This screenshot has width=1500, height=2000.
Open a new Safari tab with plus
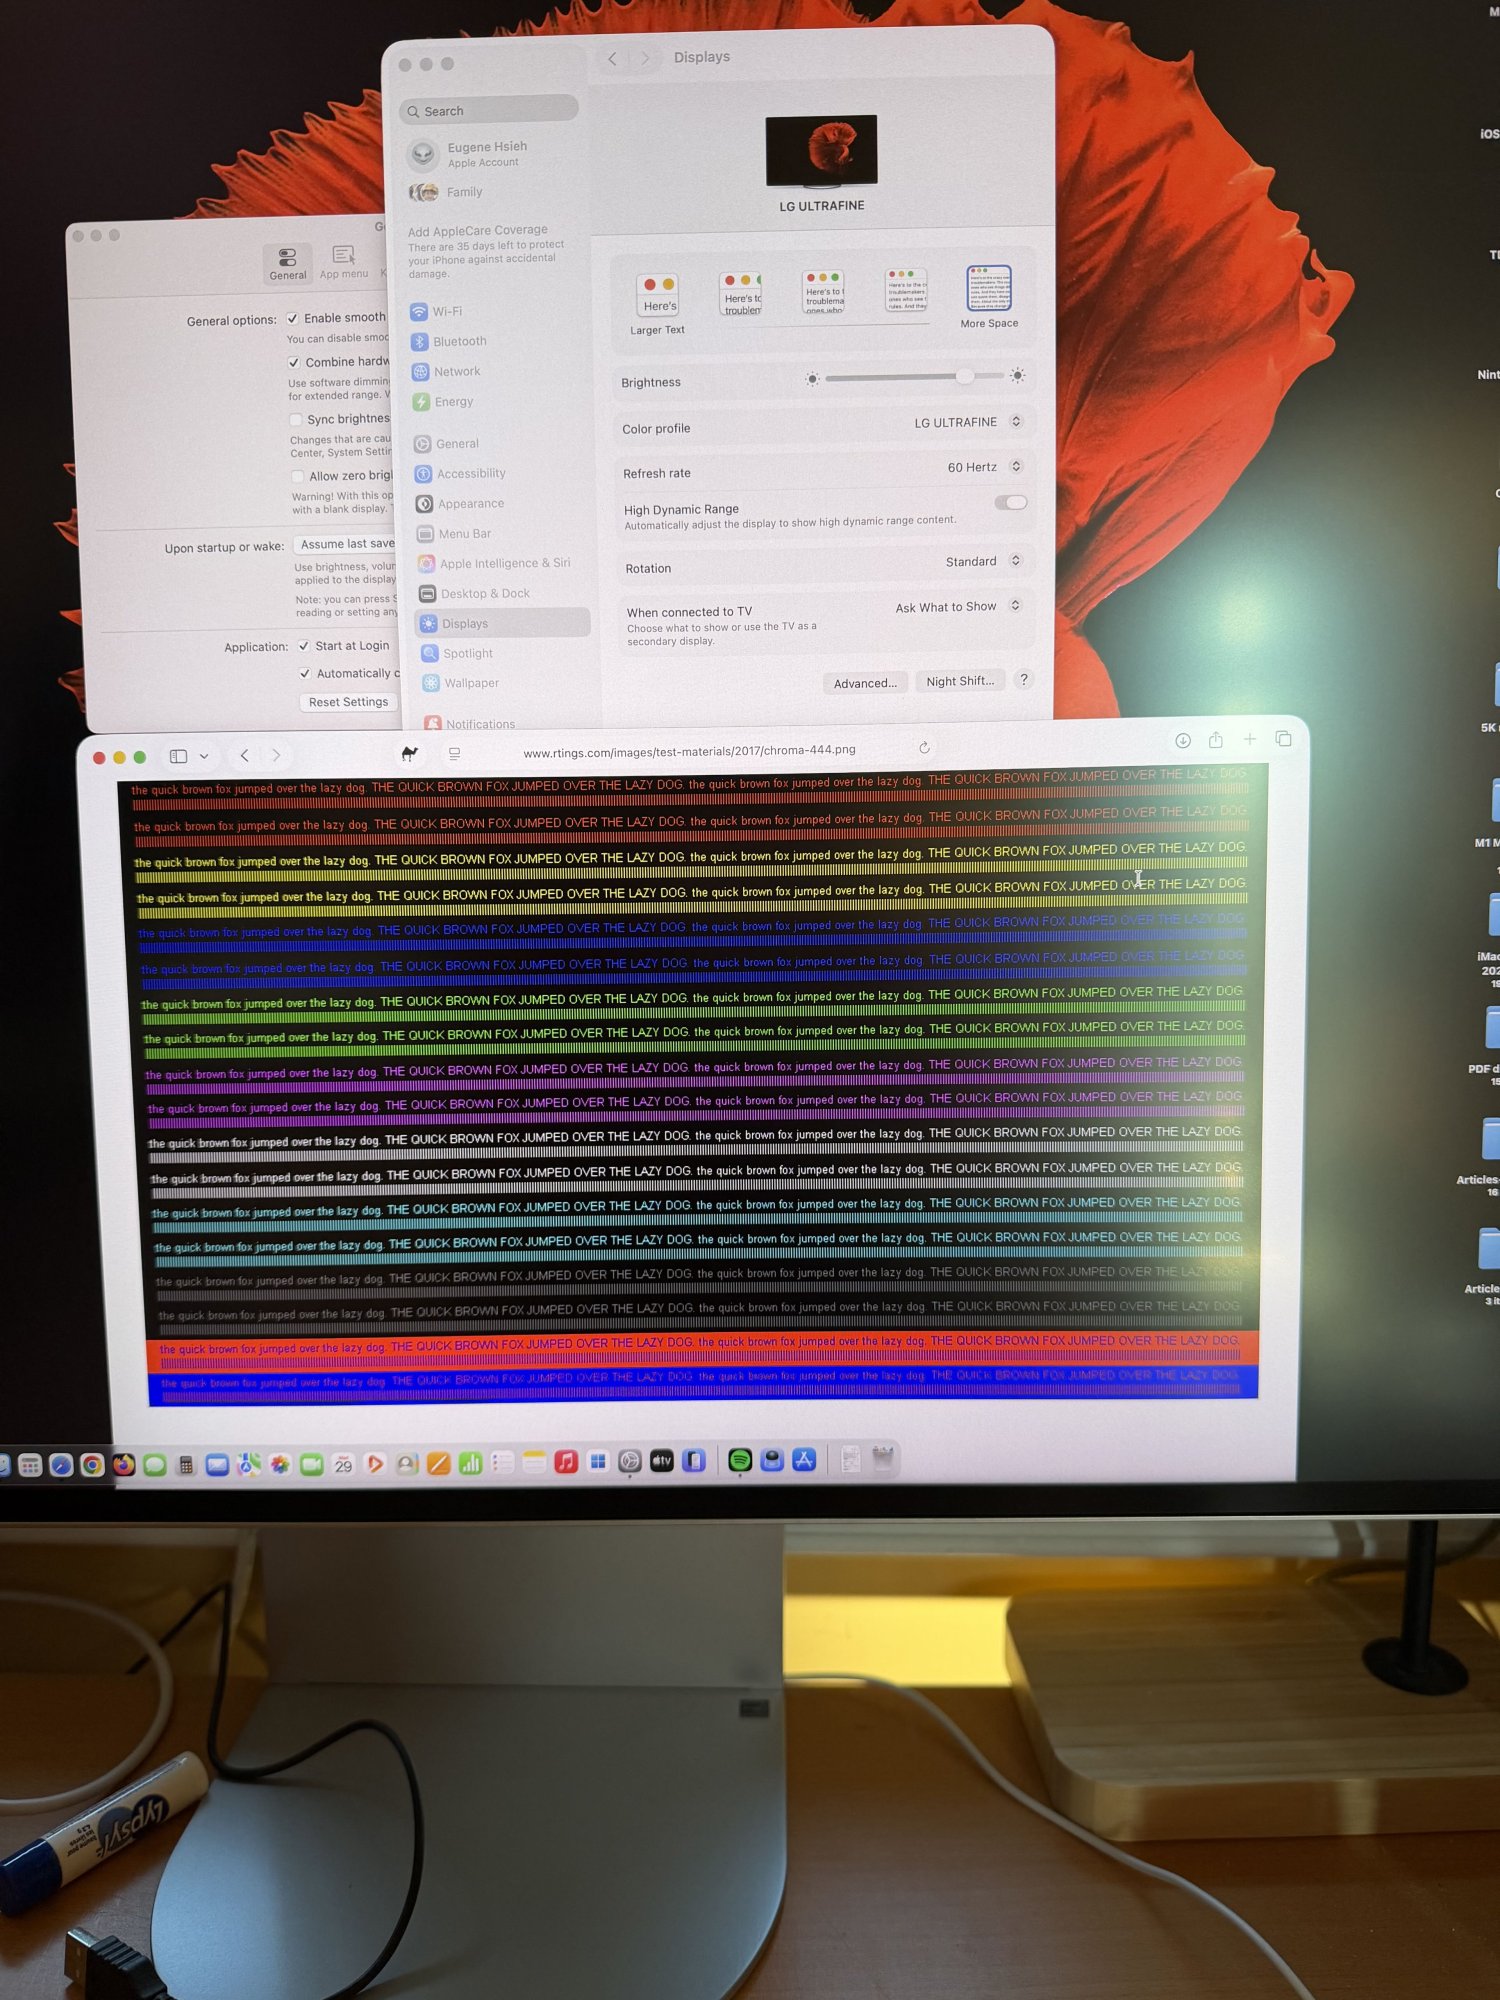(1250, 739)
